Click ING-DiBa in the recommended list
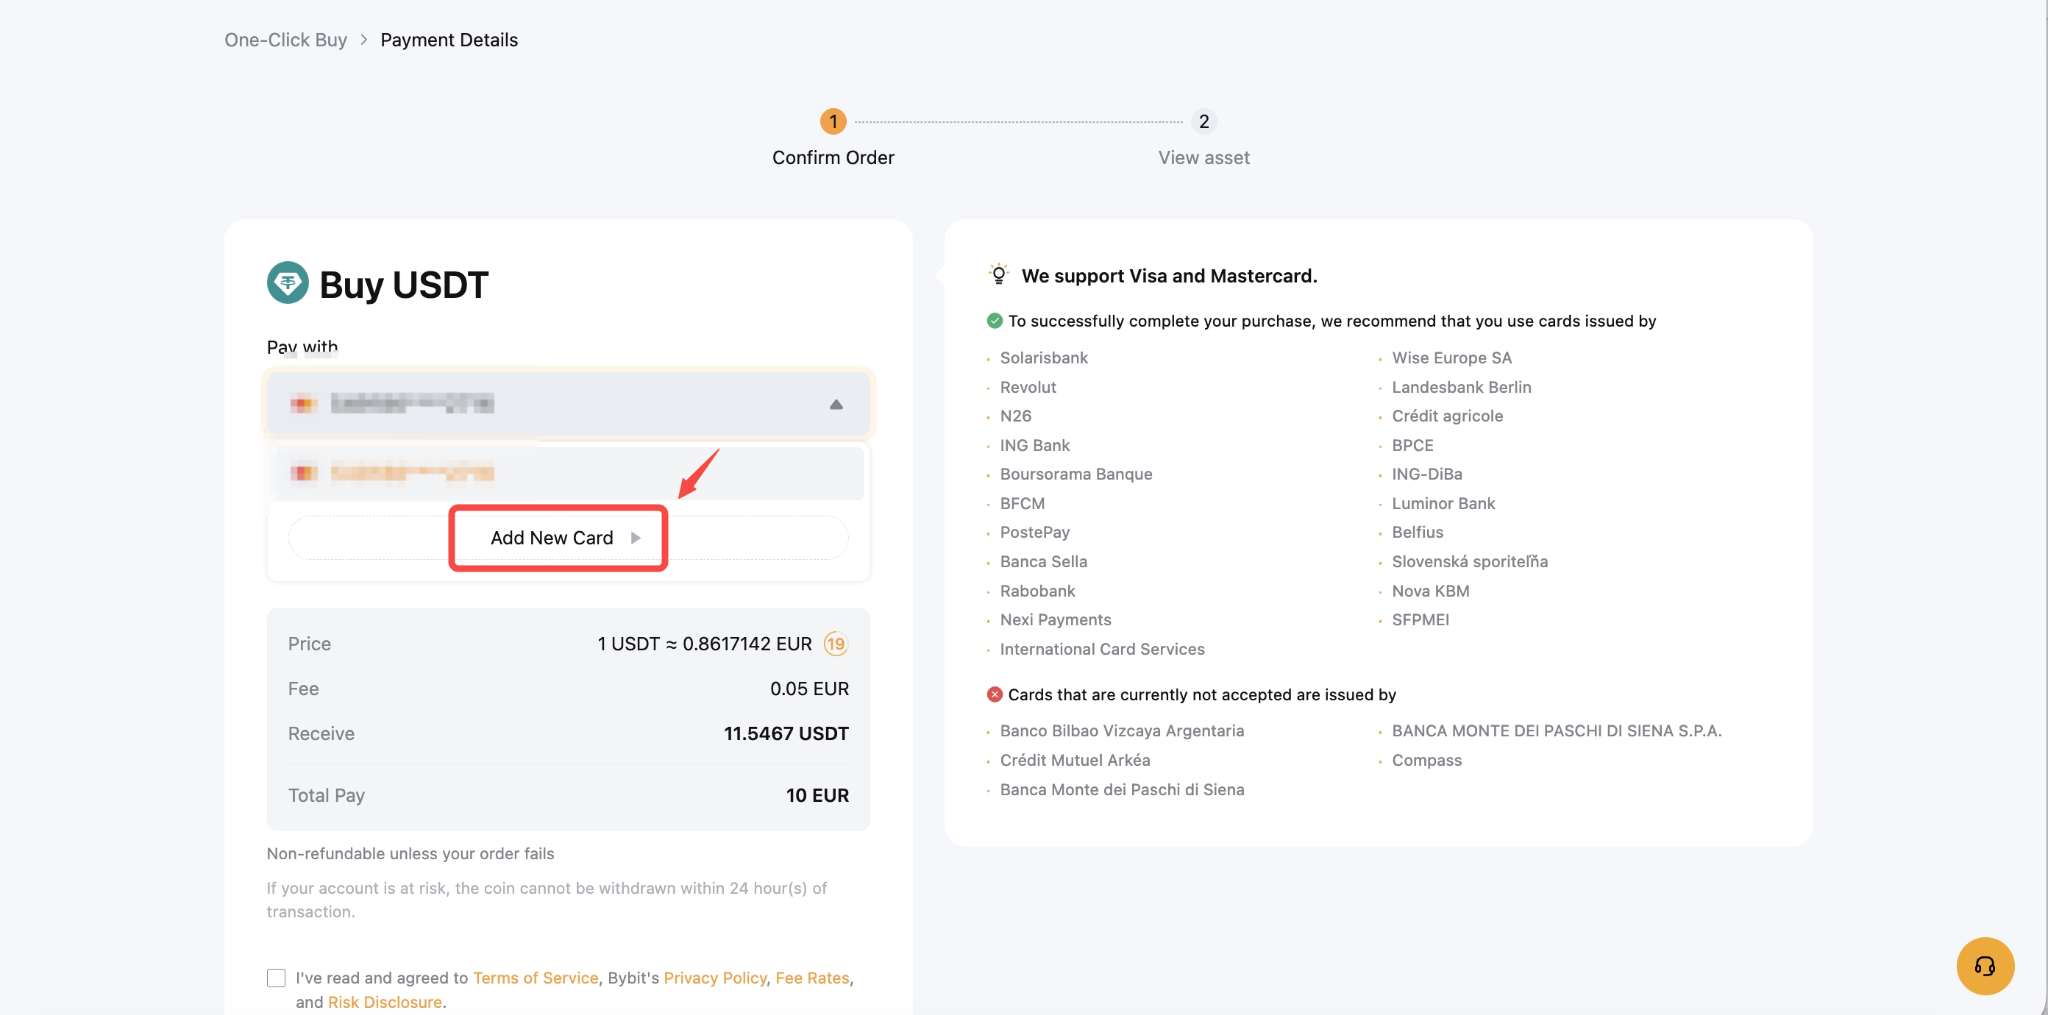 pyautogui.click(x=1427, y=474)
